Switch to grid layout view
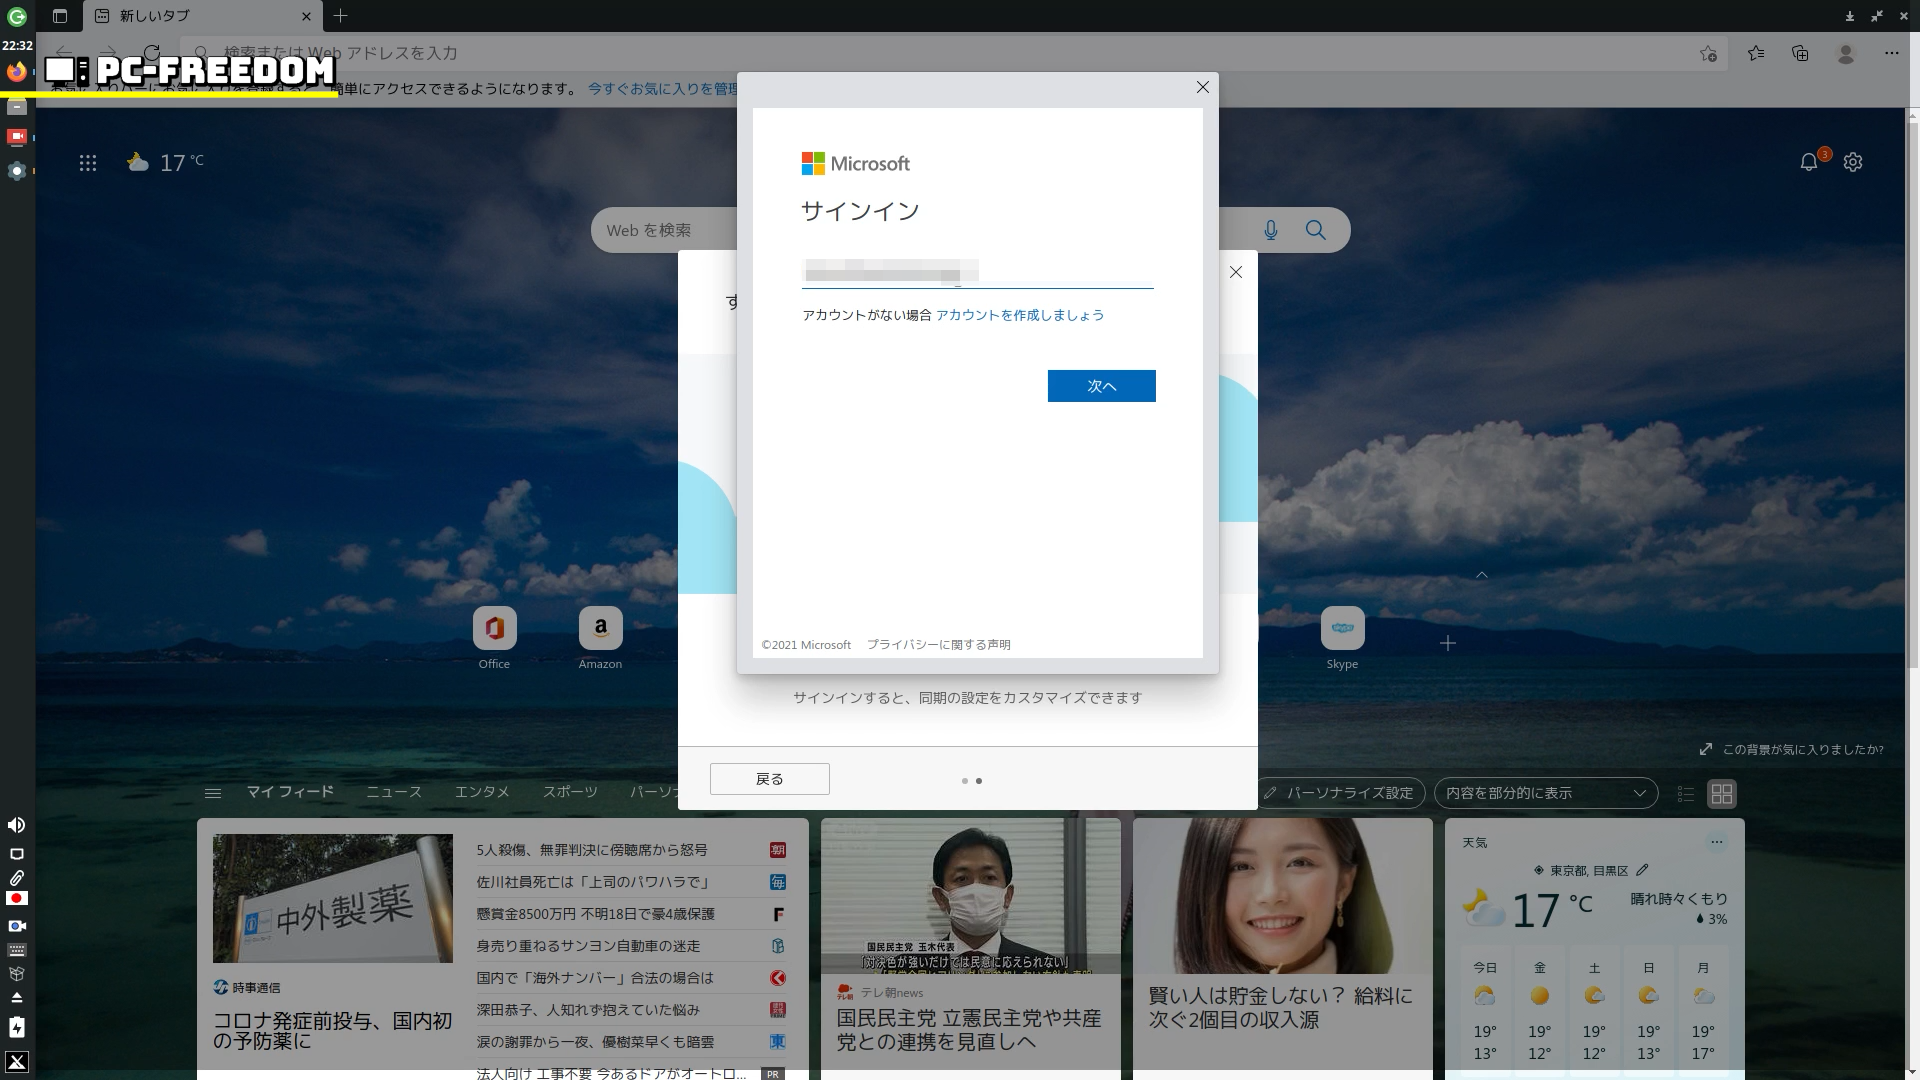Viewport: 1920px width, 1080px height. click(x=1722, y=793)
